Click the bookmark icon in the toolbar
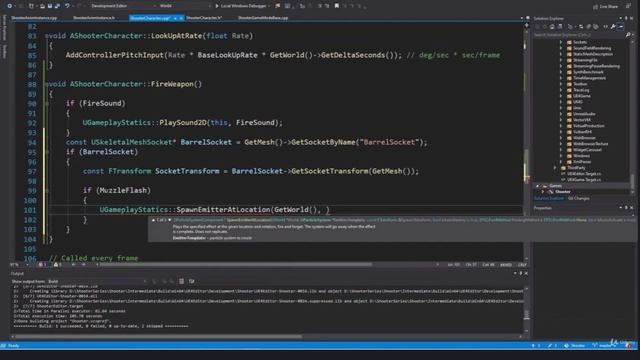This screenshot has height=360, width=640. [336, 6]
